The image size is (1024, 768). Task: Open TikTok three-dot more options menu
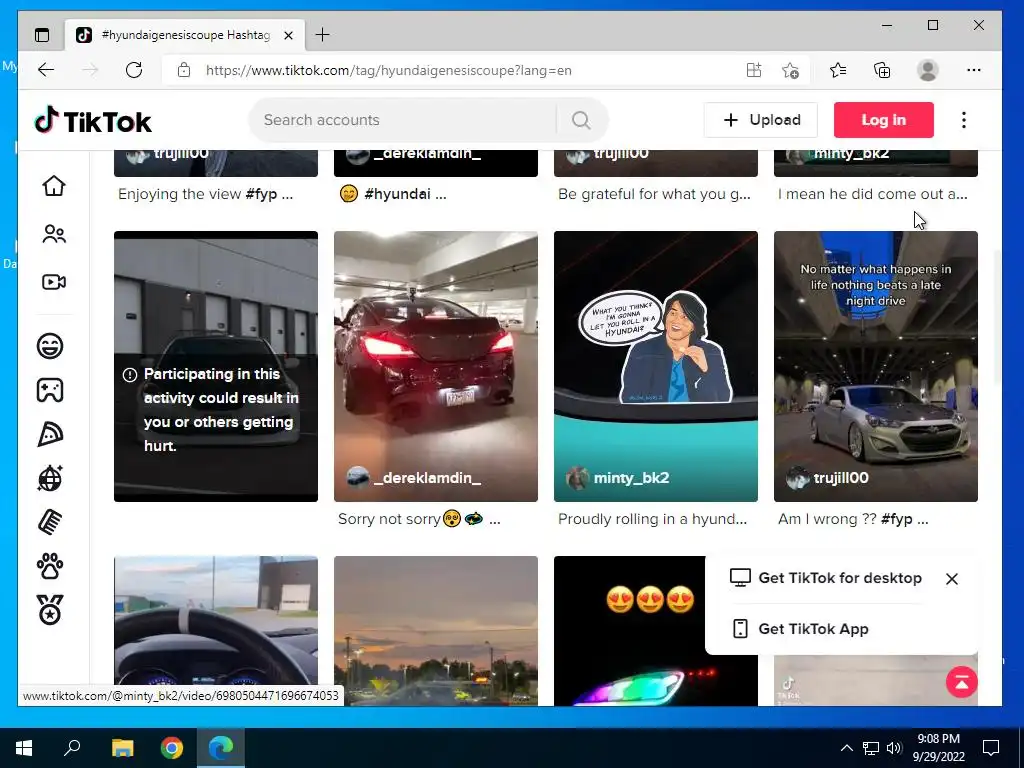(964, 120)
